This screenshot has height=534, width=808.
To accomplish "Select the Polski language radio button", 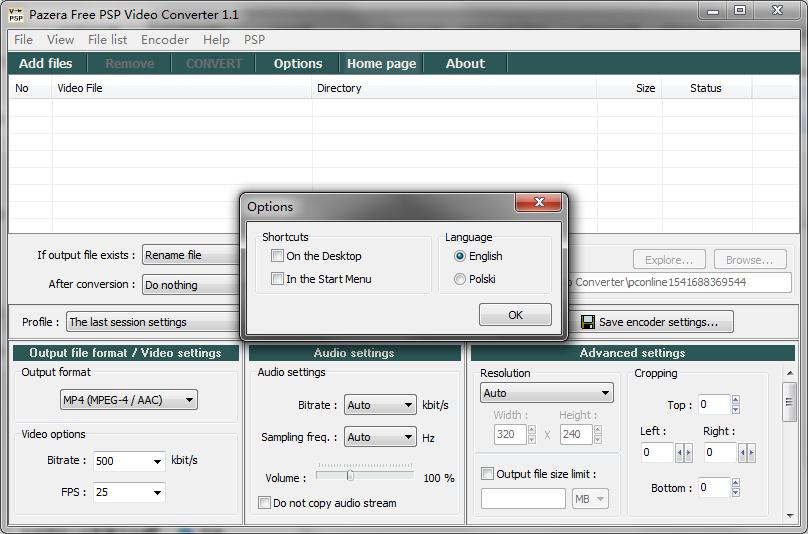I will [x=460, y=279].
